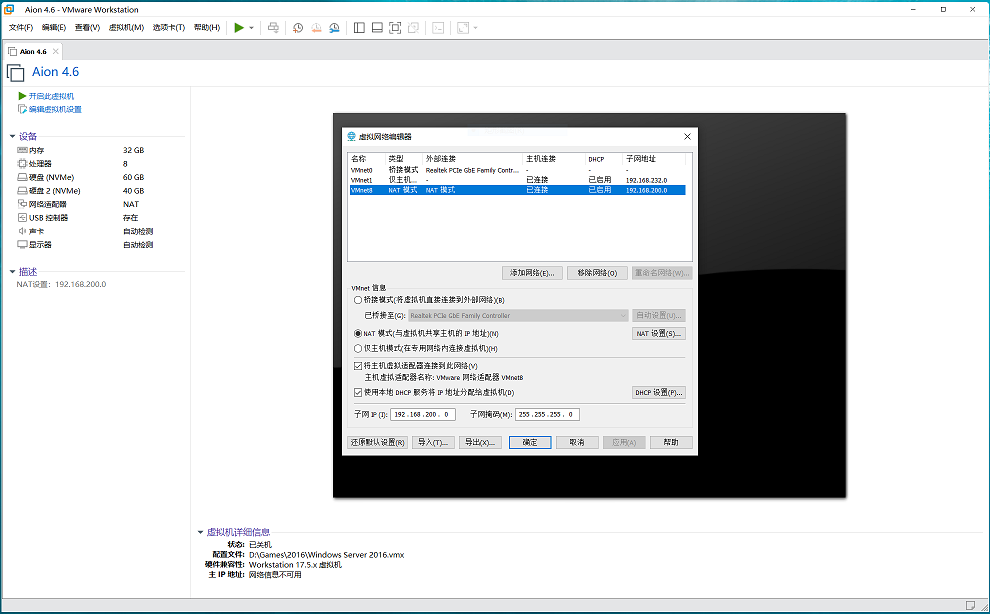Image resolution: width=990 pixels, height=614 pixels.
Task: Toggle the sidebar library view icon
Action: [360, 28]
